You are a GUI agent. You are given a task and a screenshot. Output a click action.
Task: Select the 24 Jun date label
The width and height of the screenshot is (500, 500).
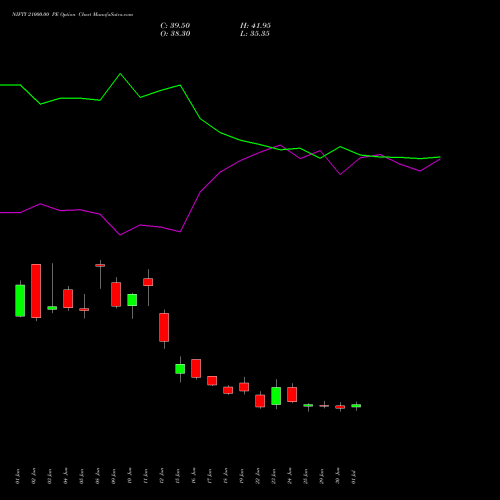pos(290,476)
